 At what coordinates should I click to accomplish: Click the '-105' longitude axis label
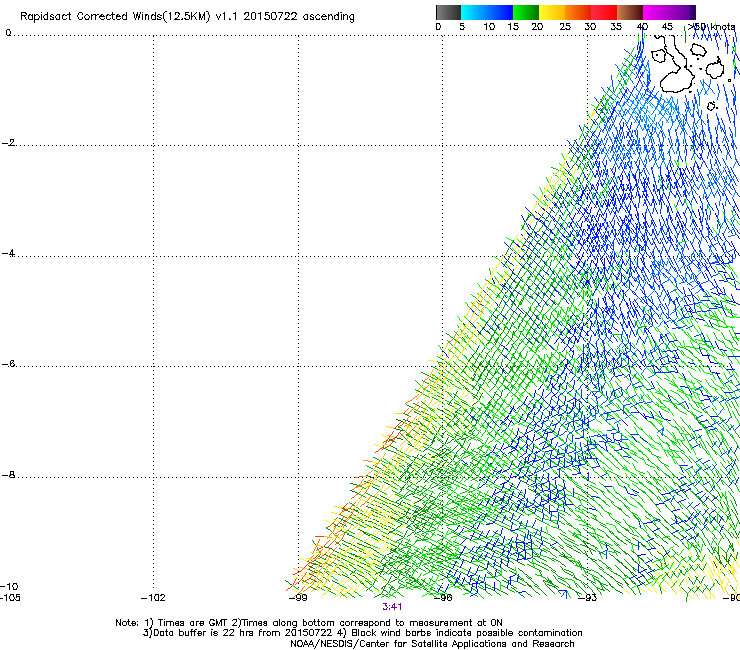point(10,598)
